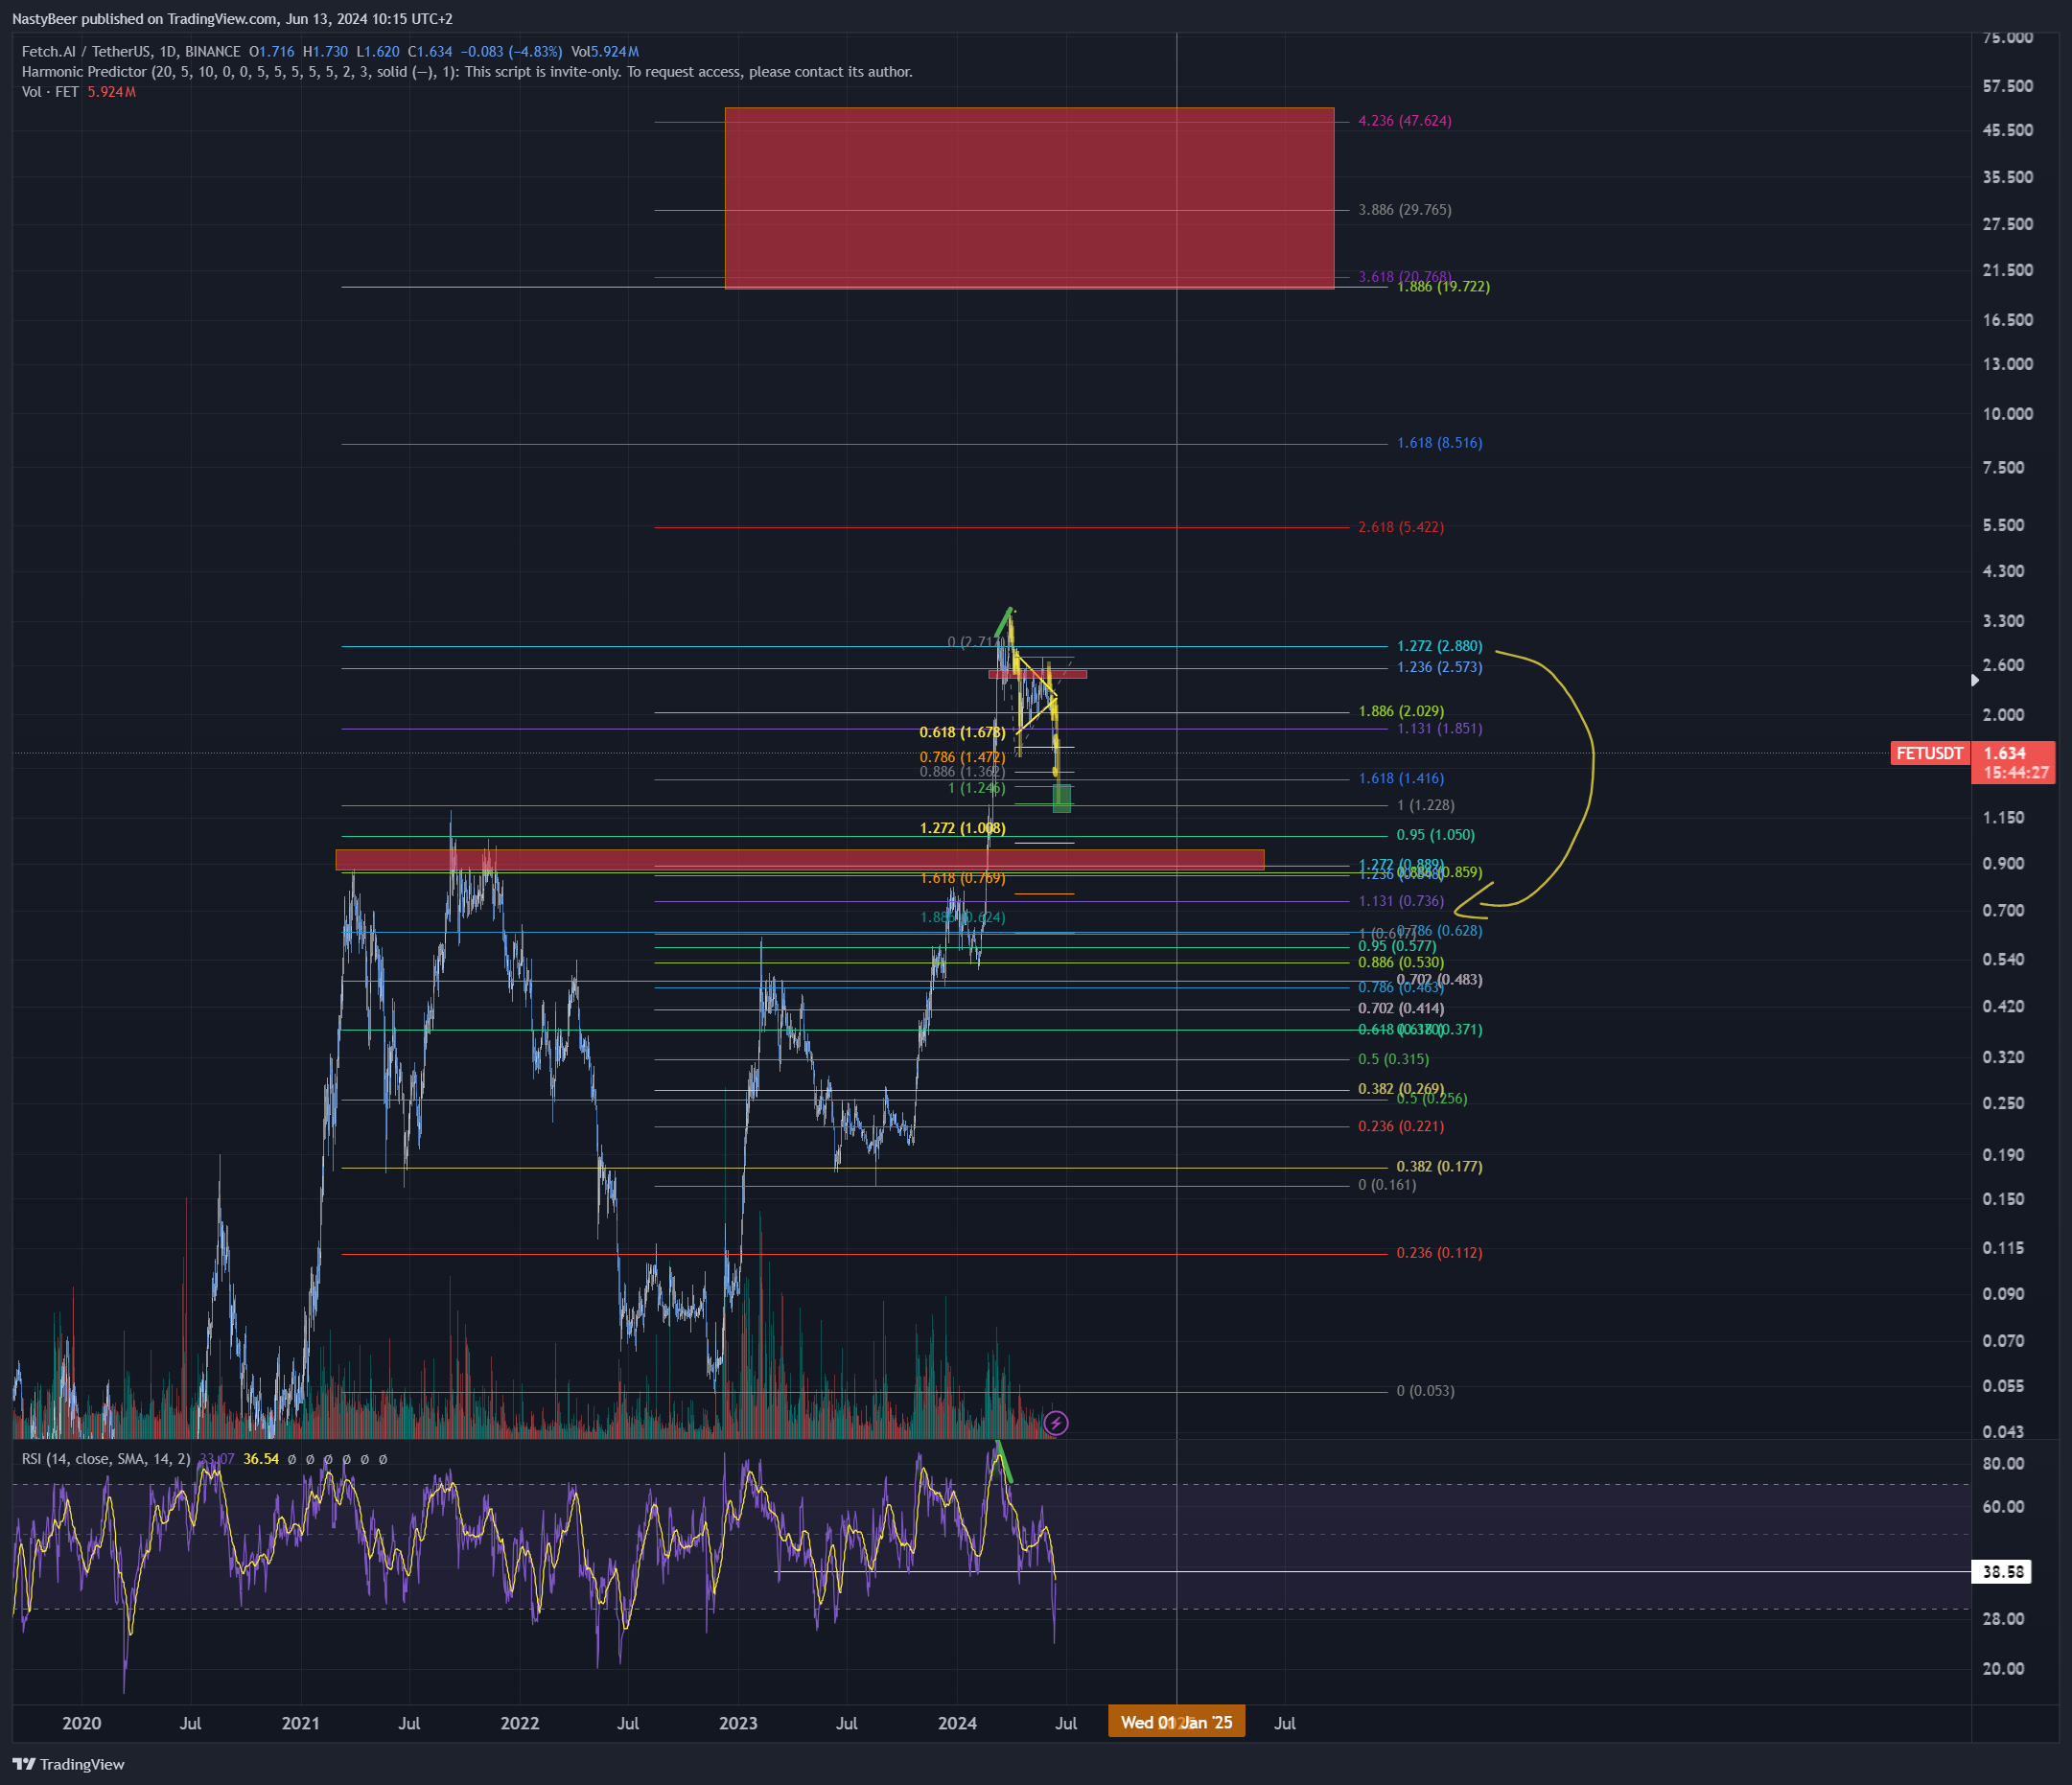Click the 2020 label on time axis
The height and width of the screenshot is (1785, 2072).
(x=82, y=1723)
